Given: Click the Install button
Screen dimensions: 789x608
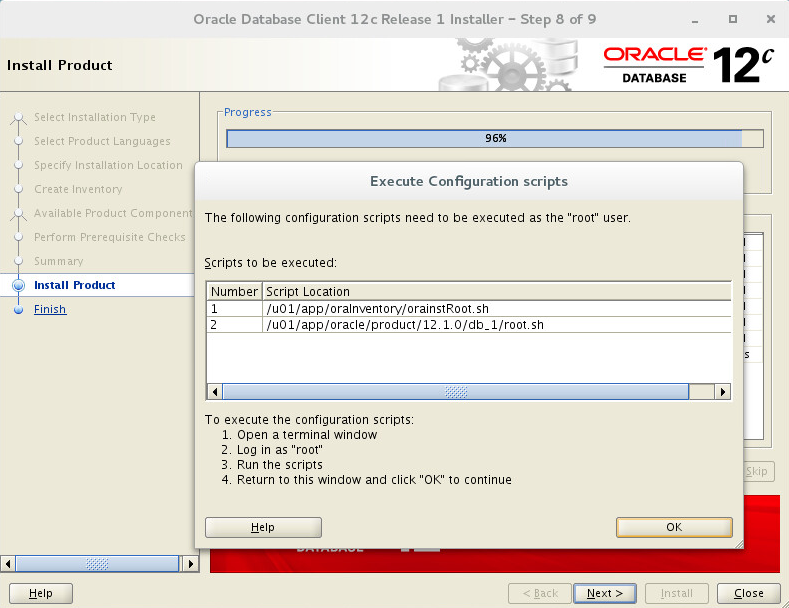Looking at the screenshot, I should [677, 593].
